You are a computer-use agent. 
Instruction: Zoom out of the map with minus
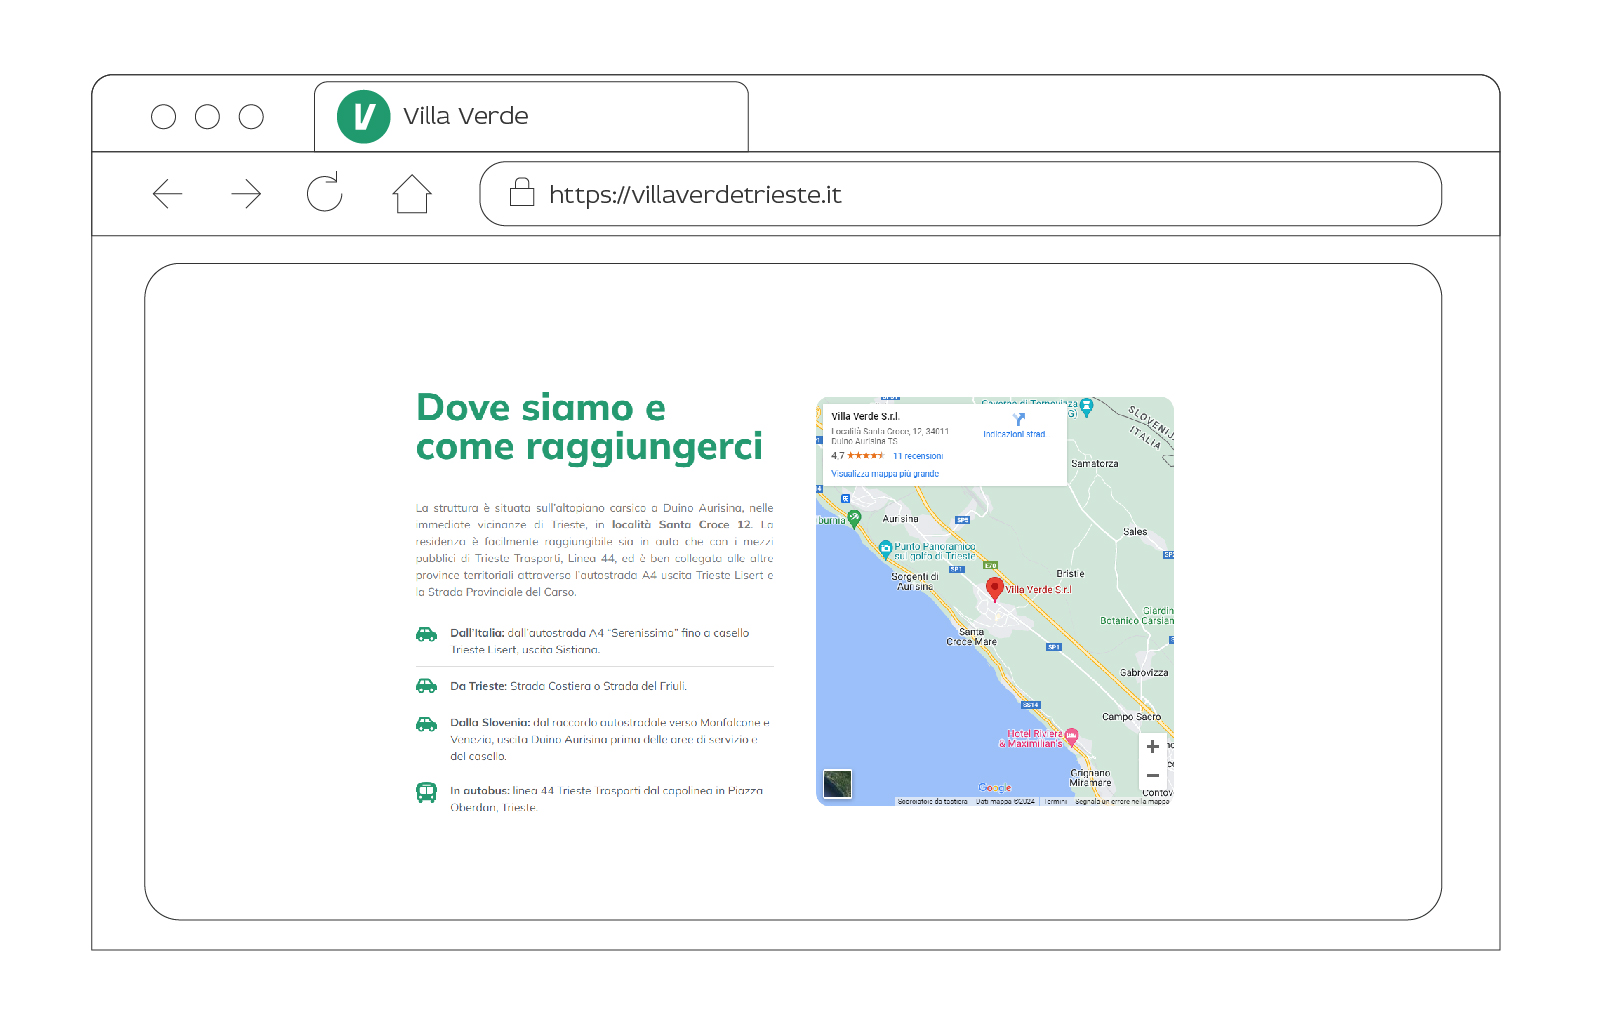pos(1152,776)
